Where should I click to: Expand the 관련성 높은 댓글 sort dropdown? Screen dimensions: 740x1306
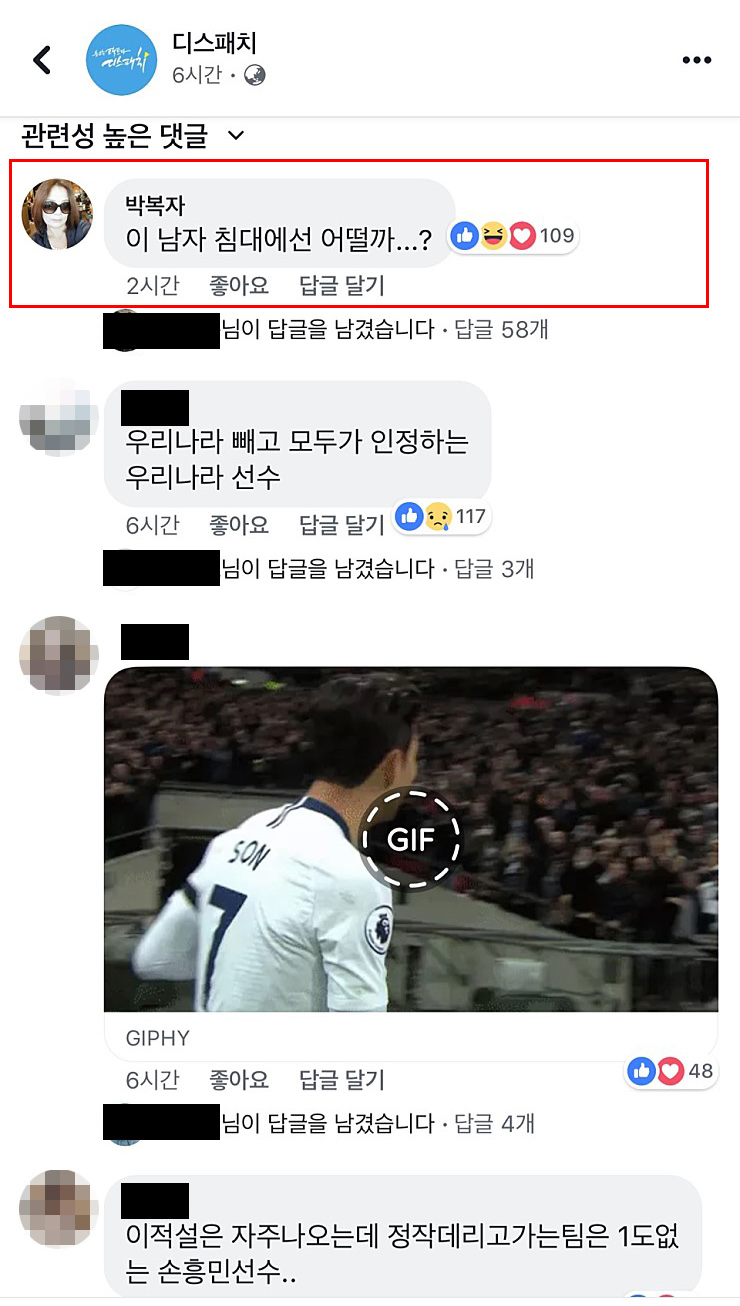click(133, 134)
